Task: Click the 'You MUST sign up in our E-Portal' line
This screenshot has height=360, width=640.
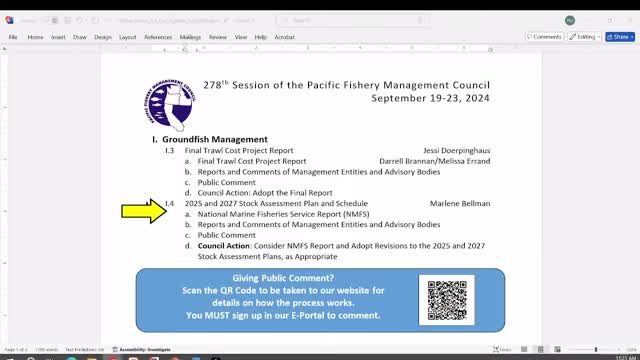Action: (x=283, y=316)
